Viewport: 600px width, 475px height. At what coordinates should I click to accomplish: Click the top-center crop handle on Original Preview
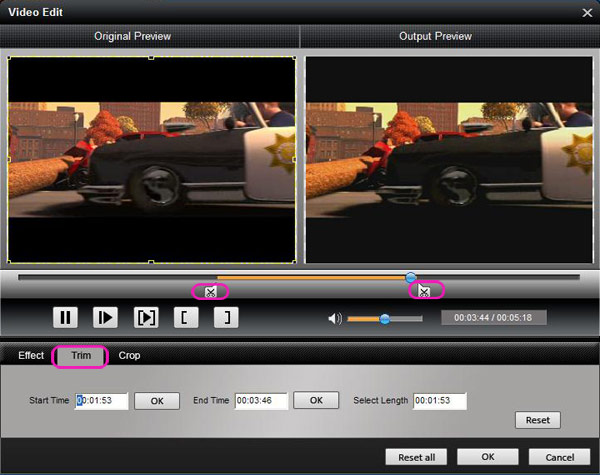(151, 58)
